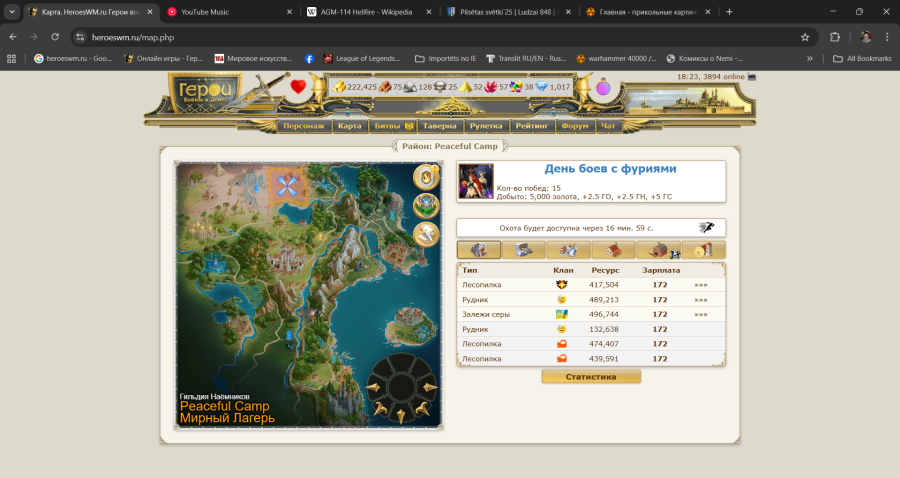The height and width of the screenshot is (478, 900).
Task: Open the Форум menu item
Action: 575,126
